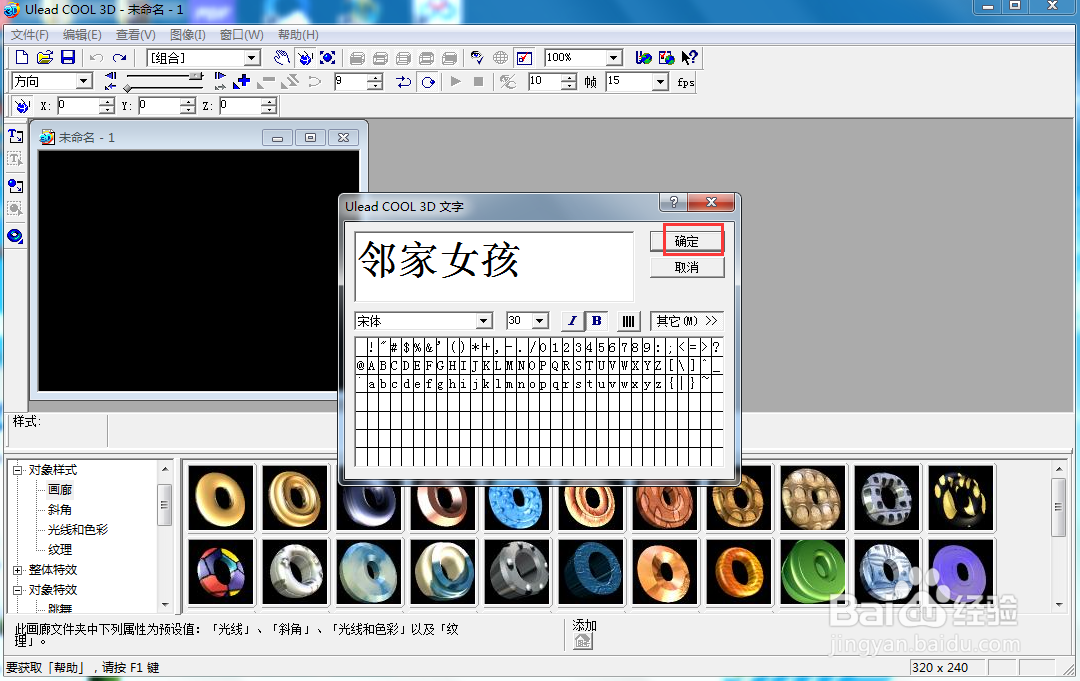This screenshot has height=681, width=1080.
Task: Click the ? help button in dialog title
Action: point(673,202)
